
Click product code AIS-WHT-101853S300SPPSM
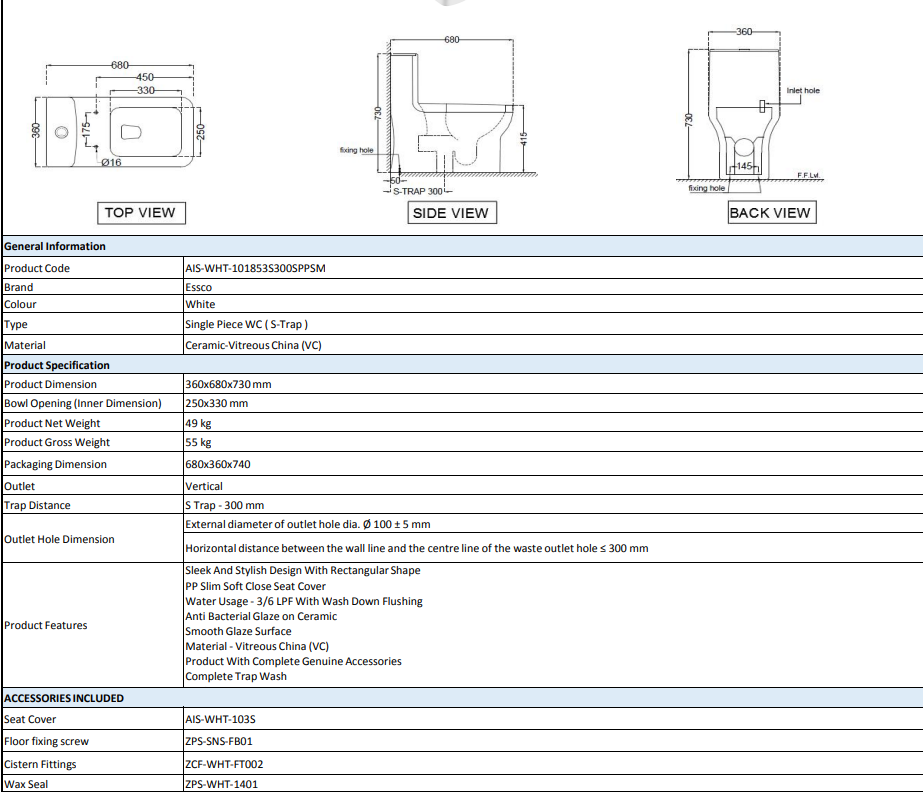pyautogui.click(x=255, y=269)
